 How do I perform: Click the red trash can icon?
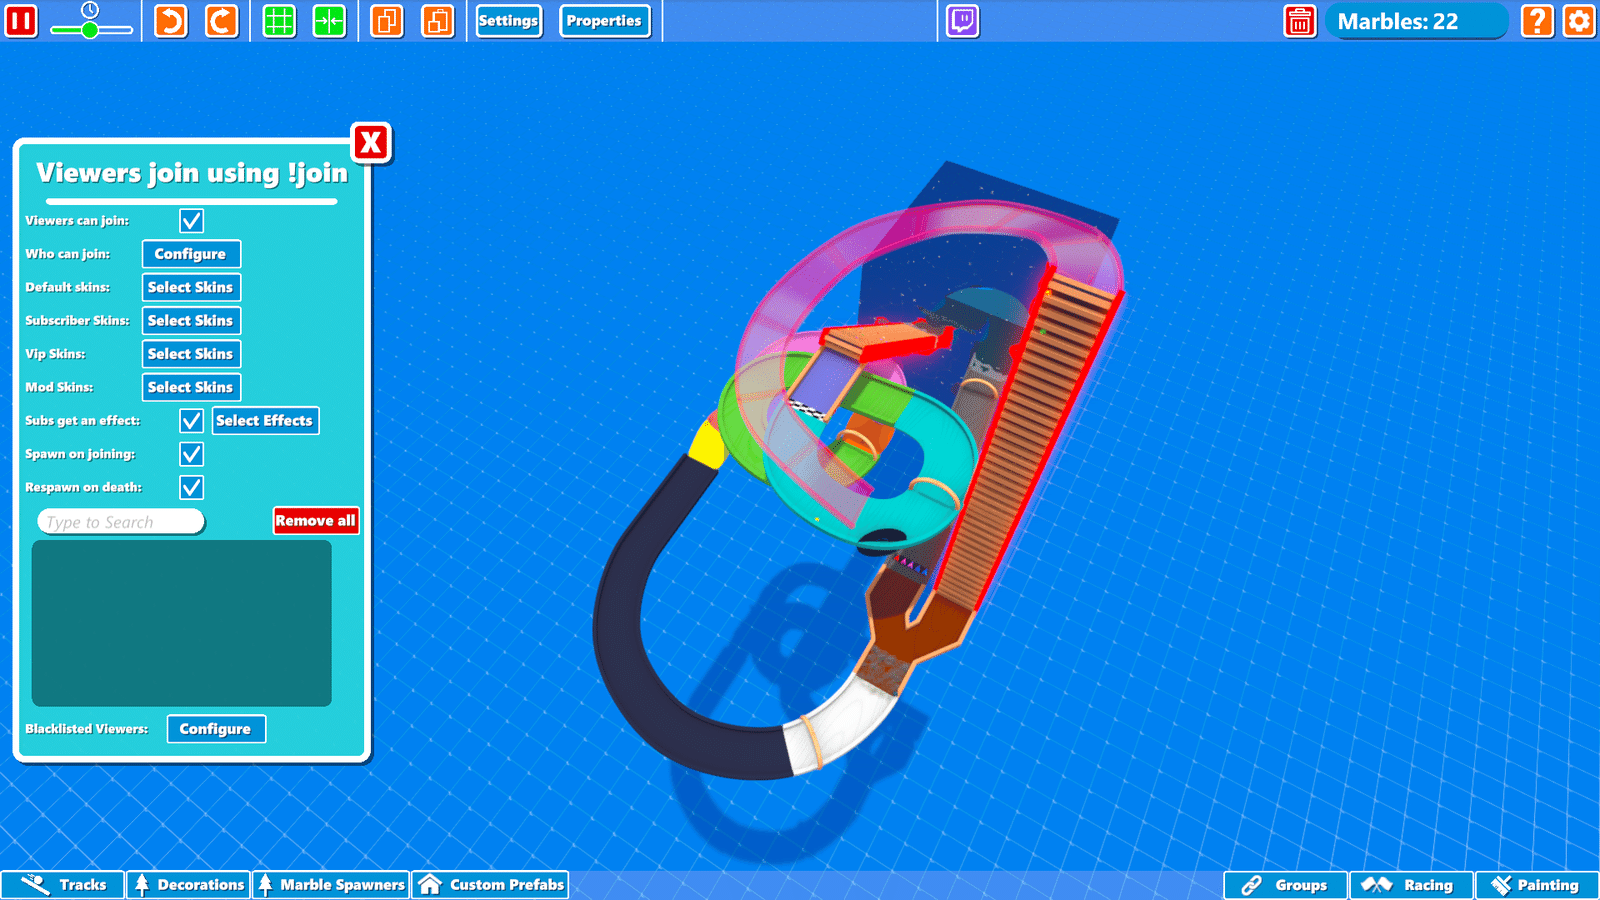[1300, 21]
